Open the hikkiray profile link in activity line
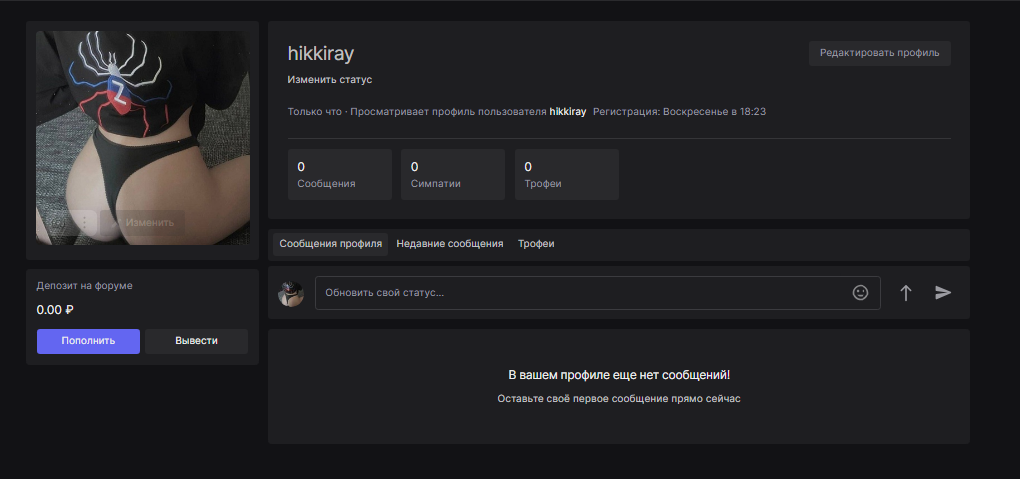This screenshot has height=479, width=1020. coord(568,112)
